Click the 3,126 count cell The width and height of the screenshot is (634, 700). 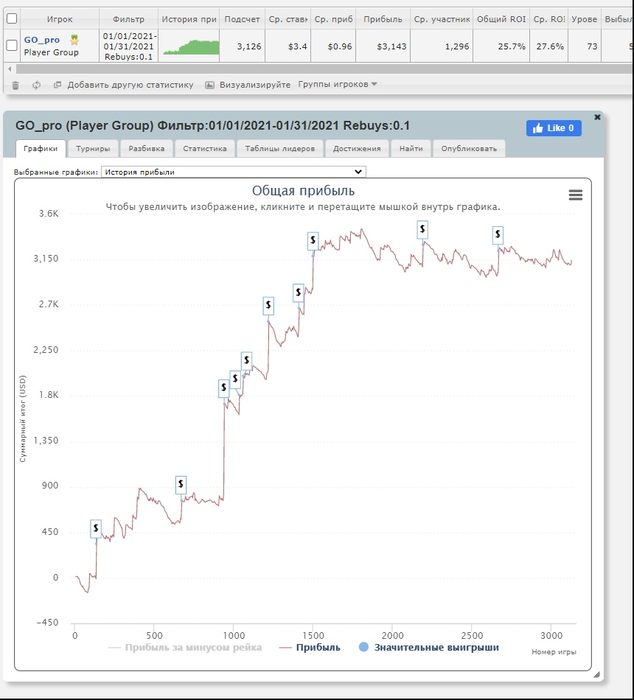tap(242, 46)
